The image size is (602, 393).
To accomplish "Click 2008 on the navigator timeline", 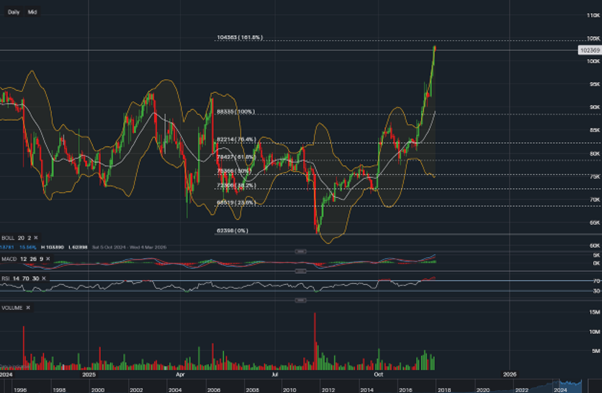I will pos(252,390).
